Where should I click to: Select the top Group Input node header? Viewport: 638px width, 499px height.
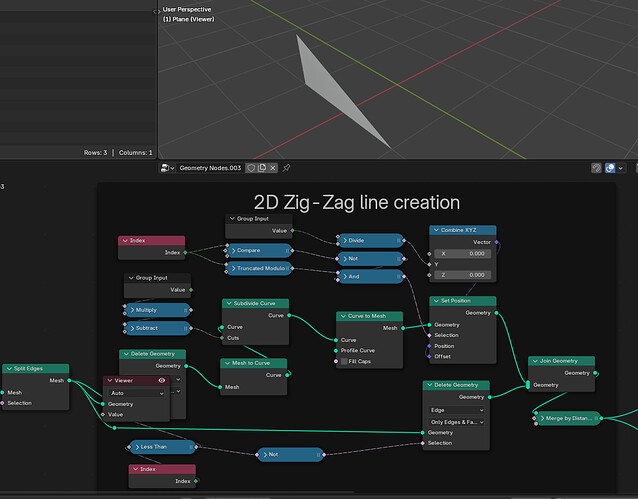click(x=259, y=219)
